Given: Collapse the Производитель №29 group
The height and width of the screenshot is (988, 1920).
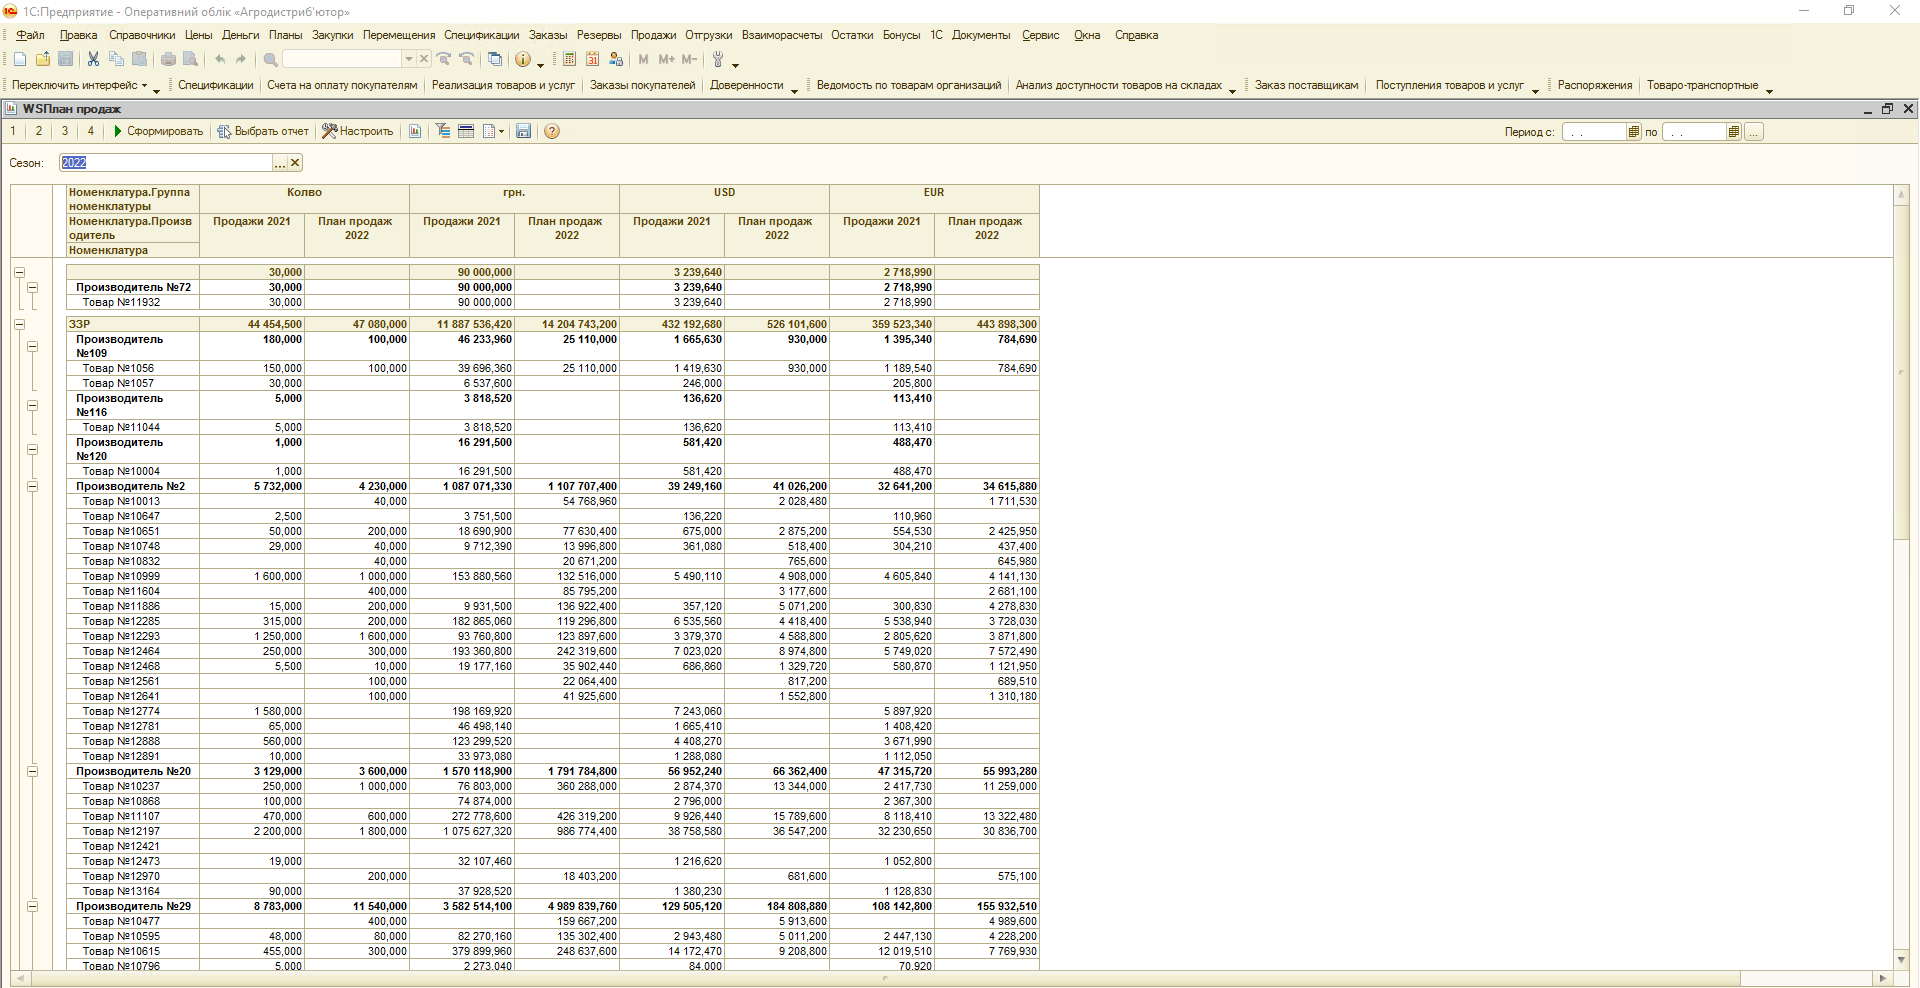Looking at the screenshot, I should [32, 907].
